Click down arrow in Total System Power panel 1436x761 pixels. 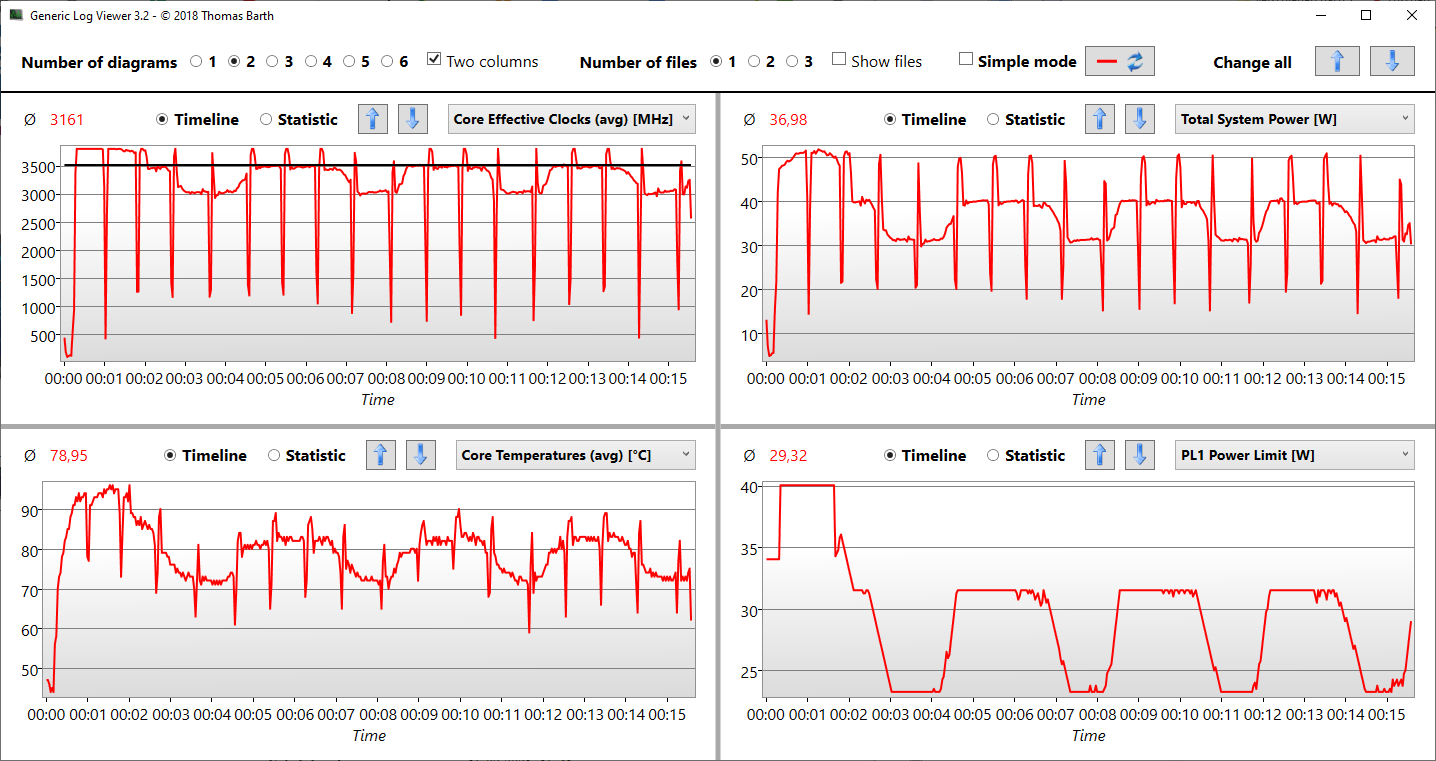point(1139,119)
